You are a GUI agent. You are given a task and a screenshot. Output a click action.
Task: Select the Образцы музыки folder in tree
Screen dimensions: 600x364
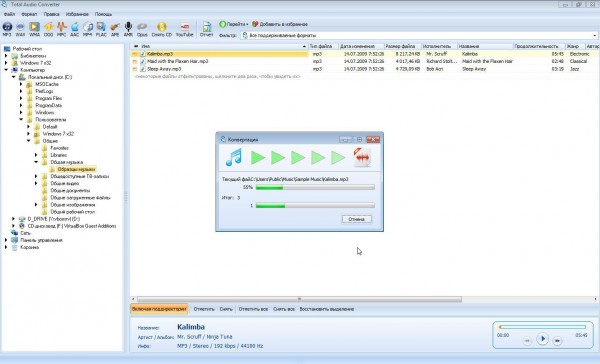pos(76,169)
